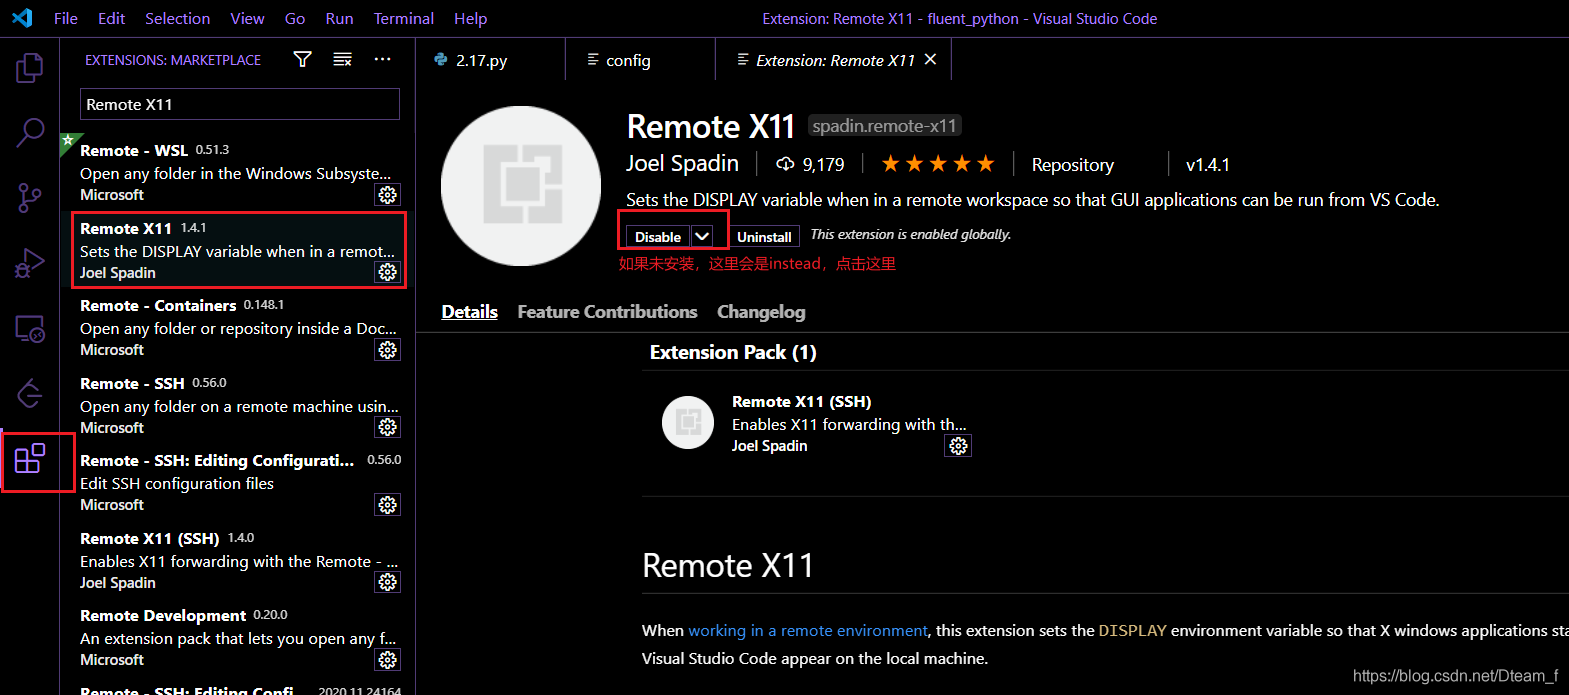Open Remote X11 (SSH) in Extension Pack
Image resolution: width=1569 pixels, height=695 pixels.
(801, 401)
